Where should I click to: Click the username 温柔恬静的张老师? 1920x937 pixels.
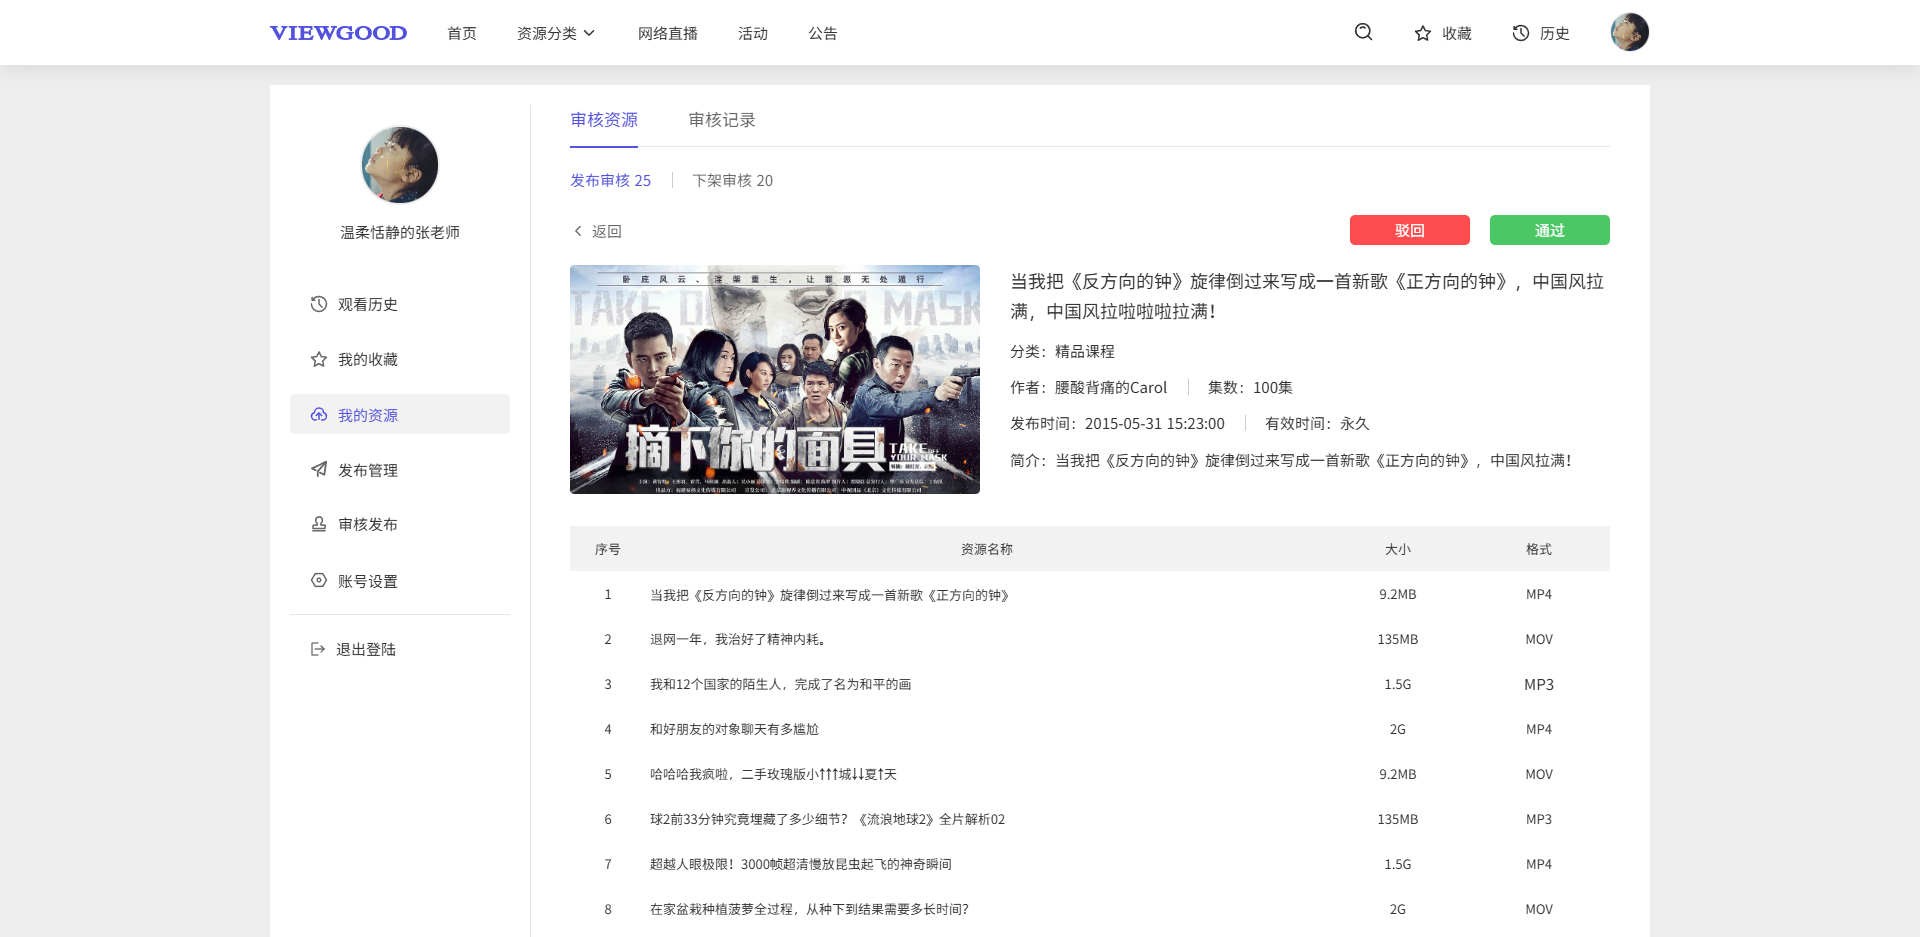click(x=400, y=232)
